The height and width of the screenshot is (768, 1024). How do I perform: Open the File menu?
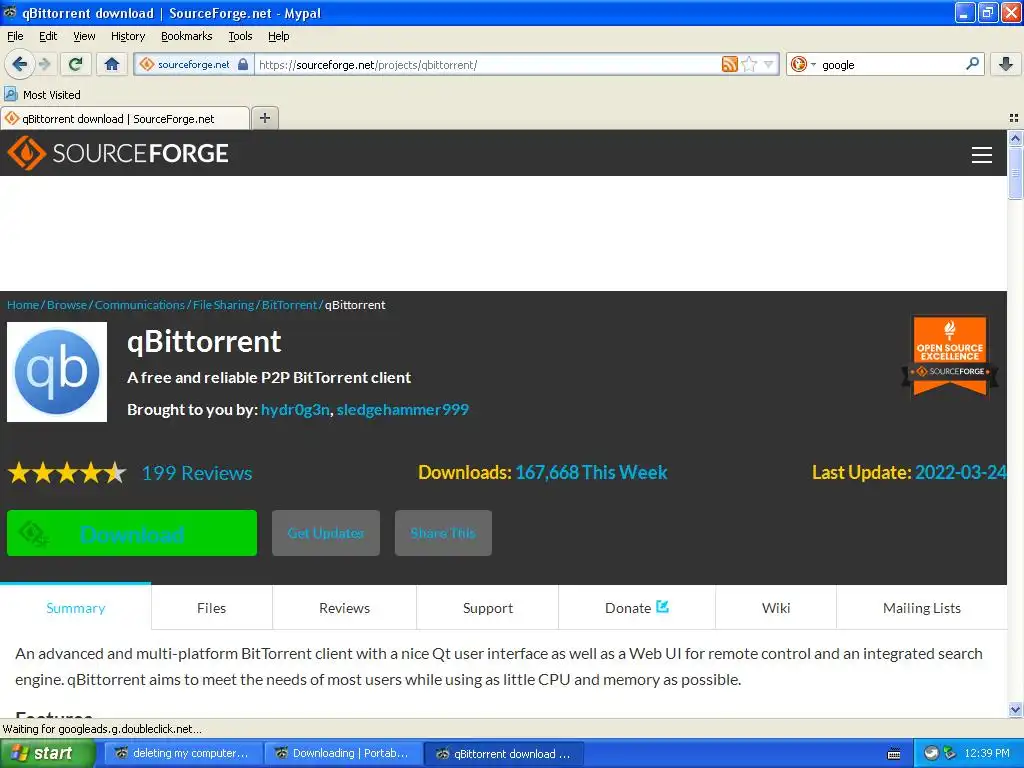click(15, 36)
